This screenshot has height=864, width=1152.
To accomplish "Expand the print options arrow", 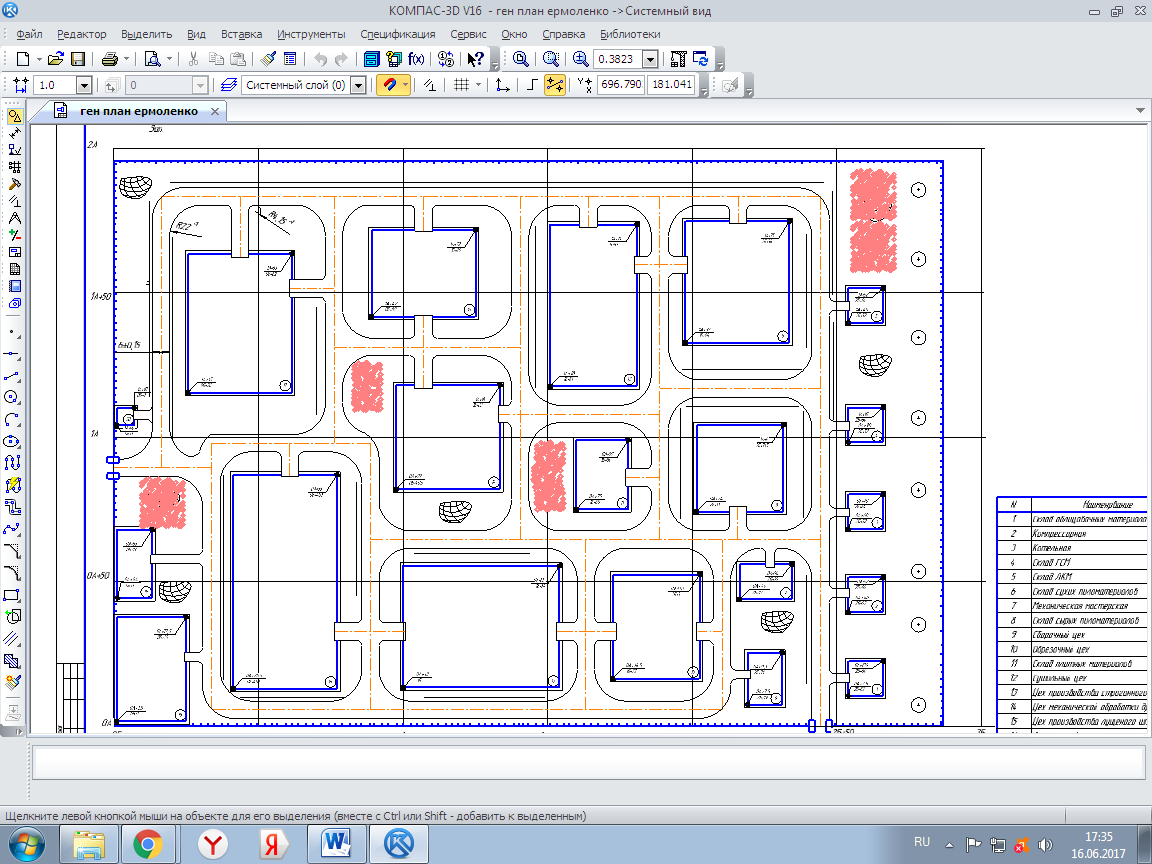I will (x=126, y=59).
